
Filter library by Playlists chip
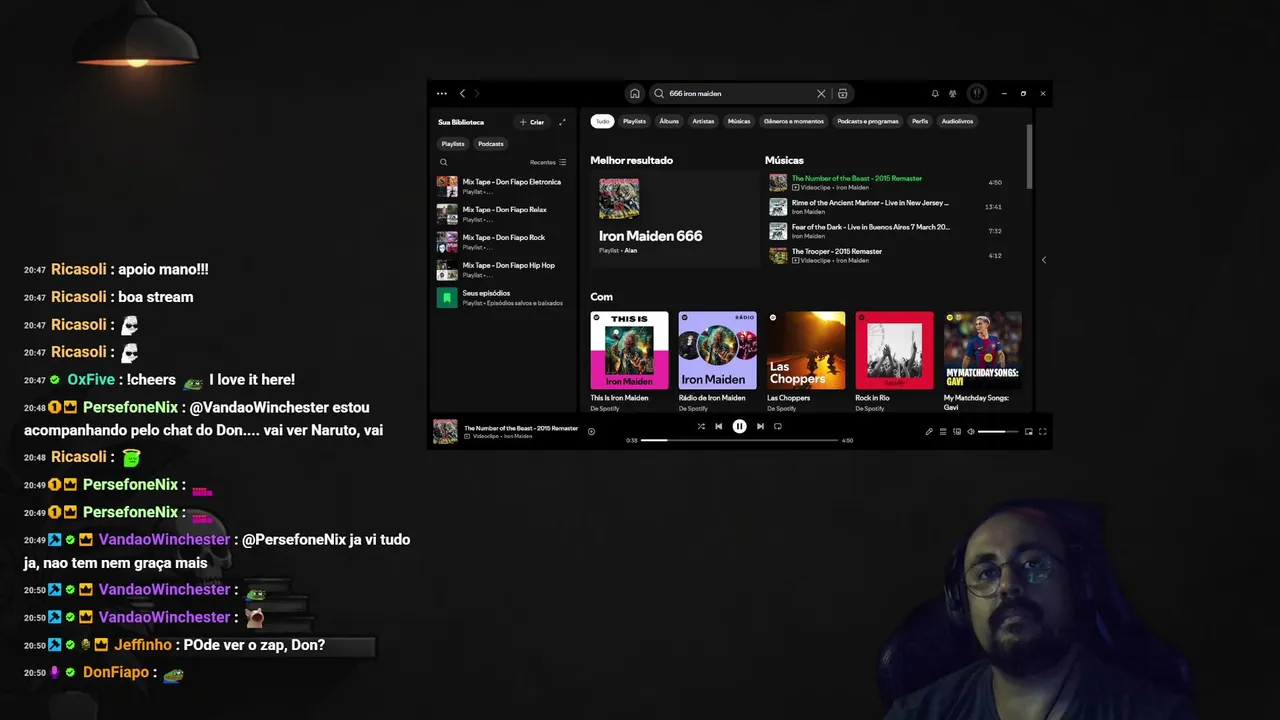(x=453, y=144)
